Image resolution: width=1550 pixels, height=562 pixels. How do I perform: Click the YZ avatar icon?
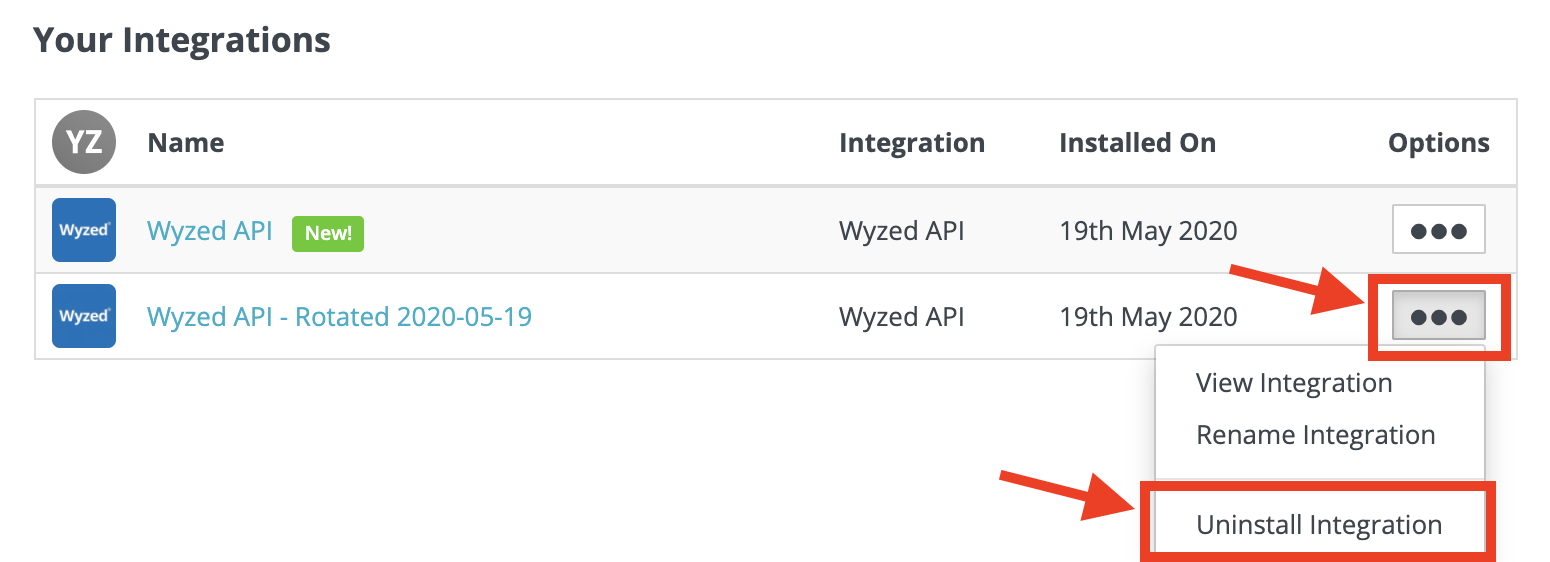click(84, 142)
